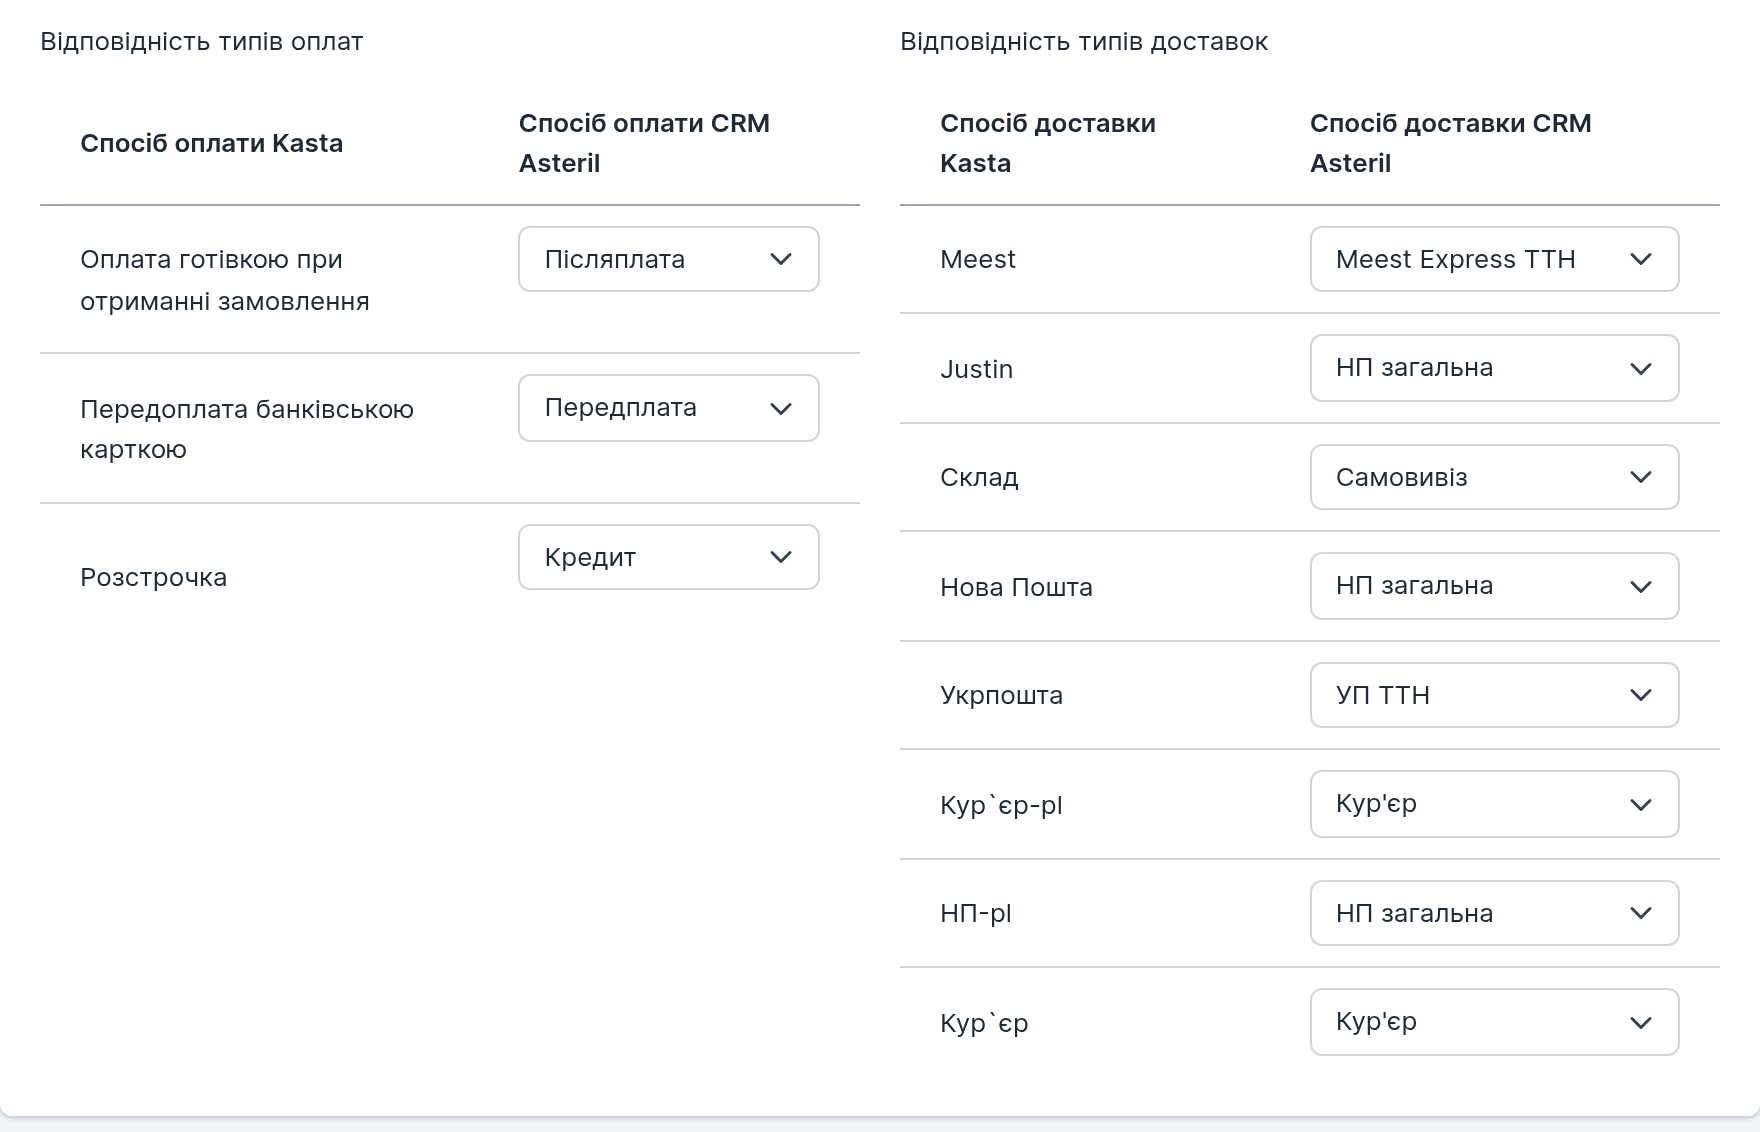Click the 'Відповідність типів доставок' heading
Image resolution: width=1760 pixels, height=1132 pixels.
pyautogui.click(x=1084, y=42)
